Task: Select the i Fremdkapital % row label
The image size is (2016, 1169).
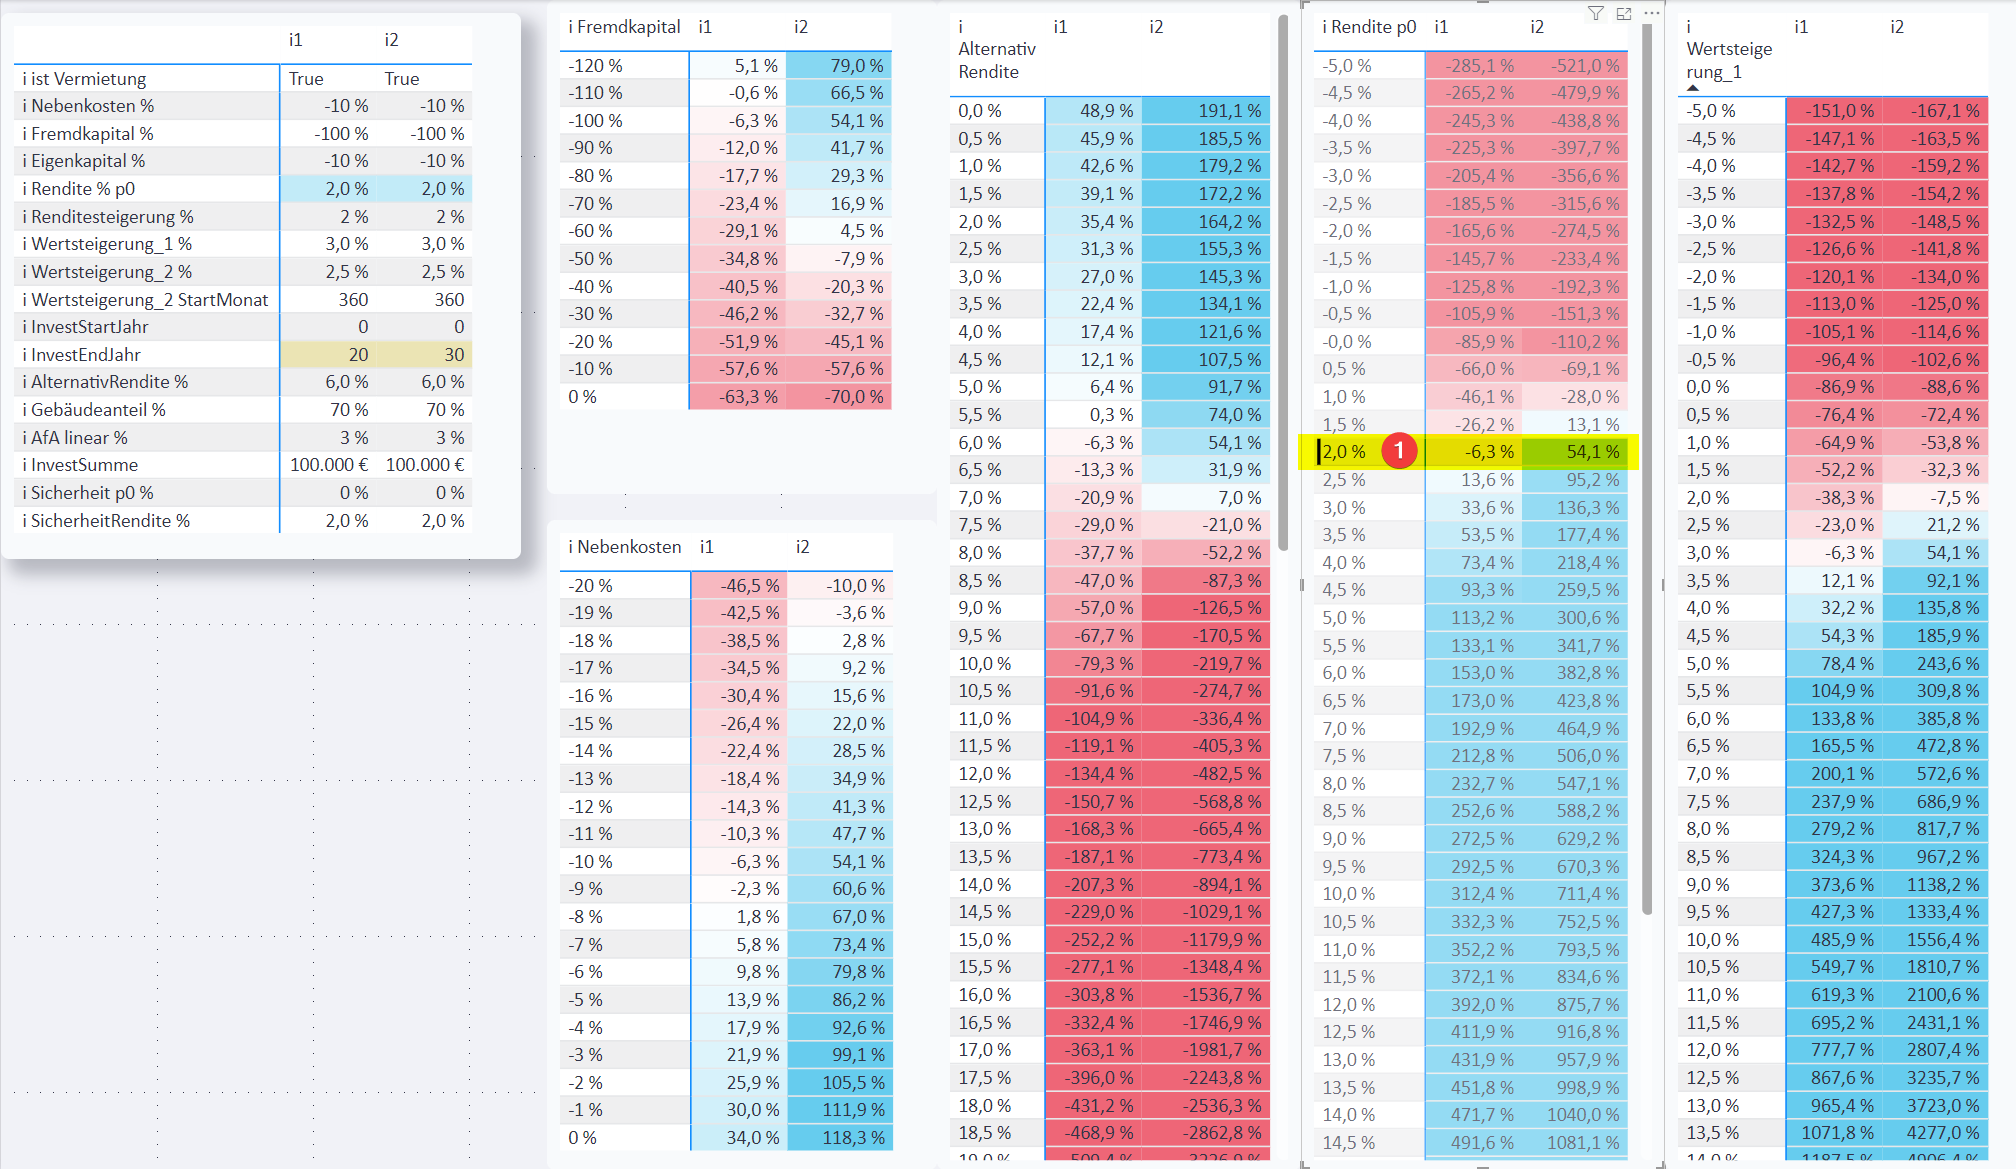Action: pyautogui.click(x=88, y=134)
